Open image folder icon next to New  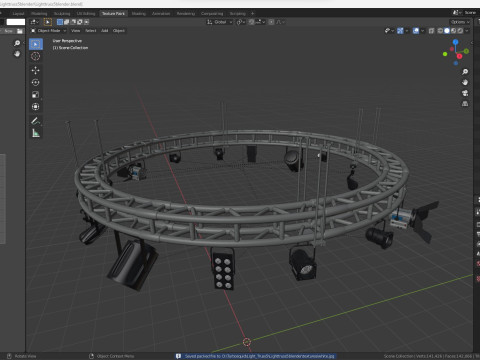[x=20, y=31]
